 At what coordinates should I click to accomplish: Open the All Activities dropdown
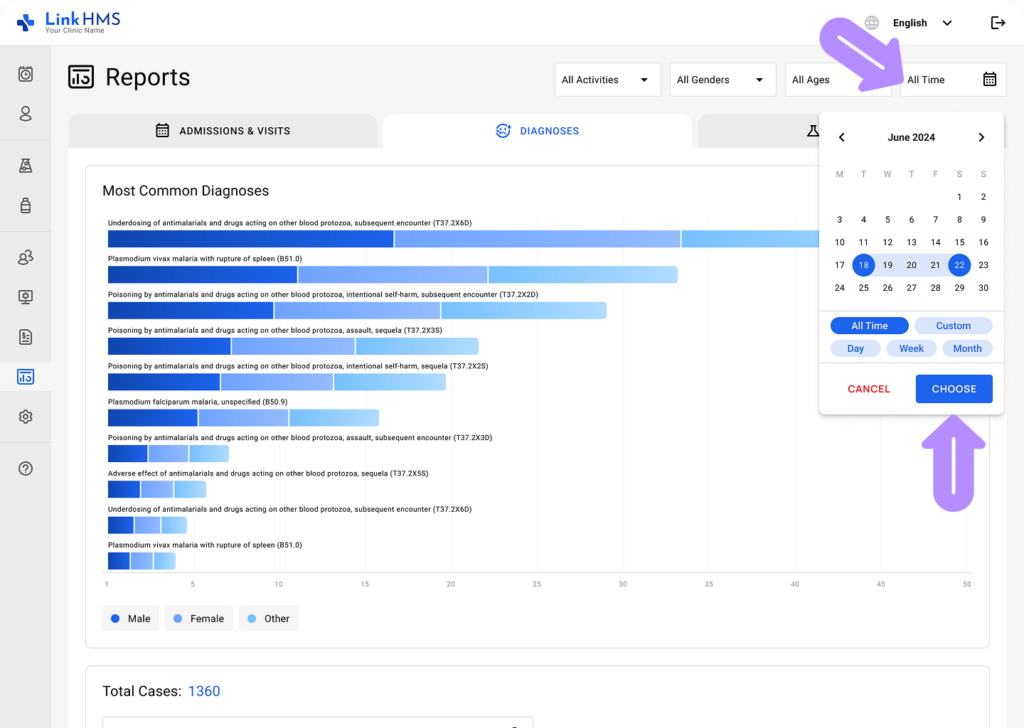point(607,79)
